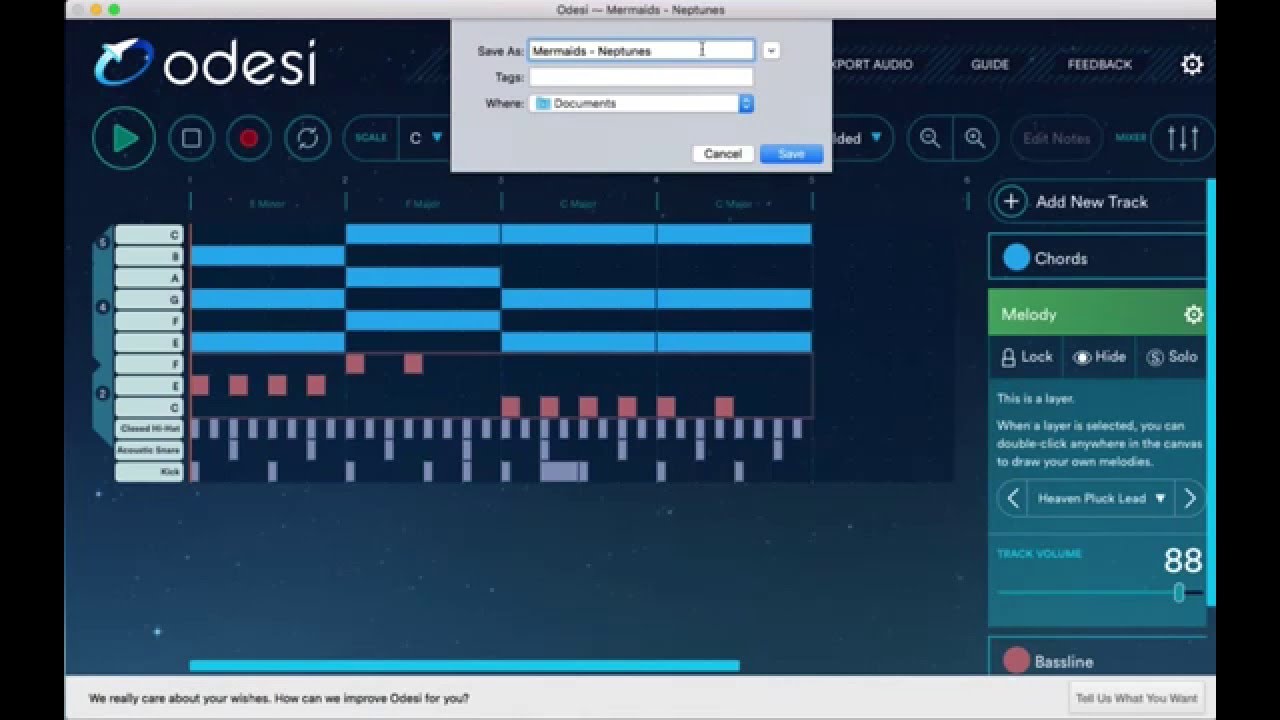Click the Tags input field

point(641,77)
